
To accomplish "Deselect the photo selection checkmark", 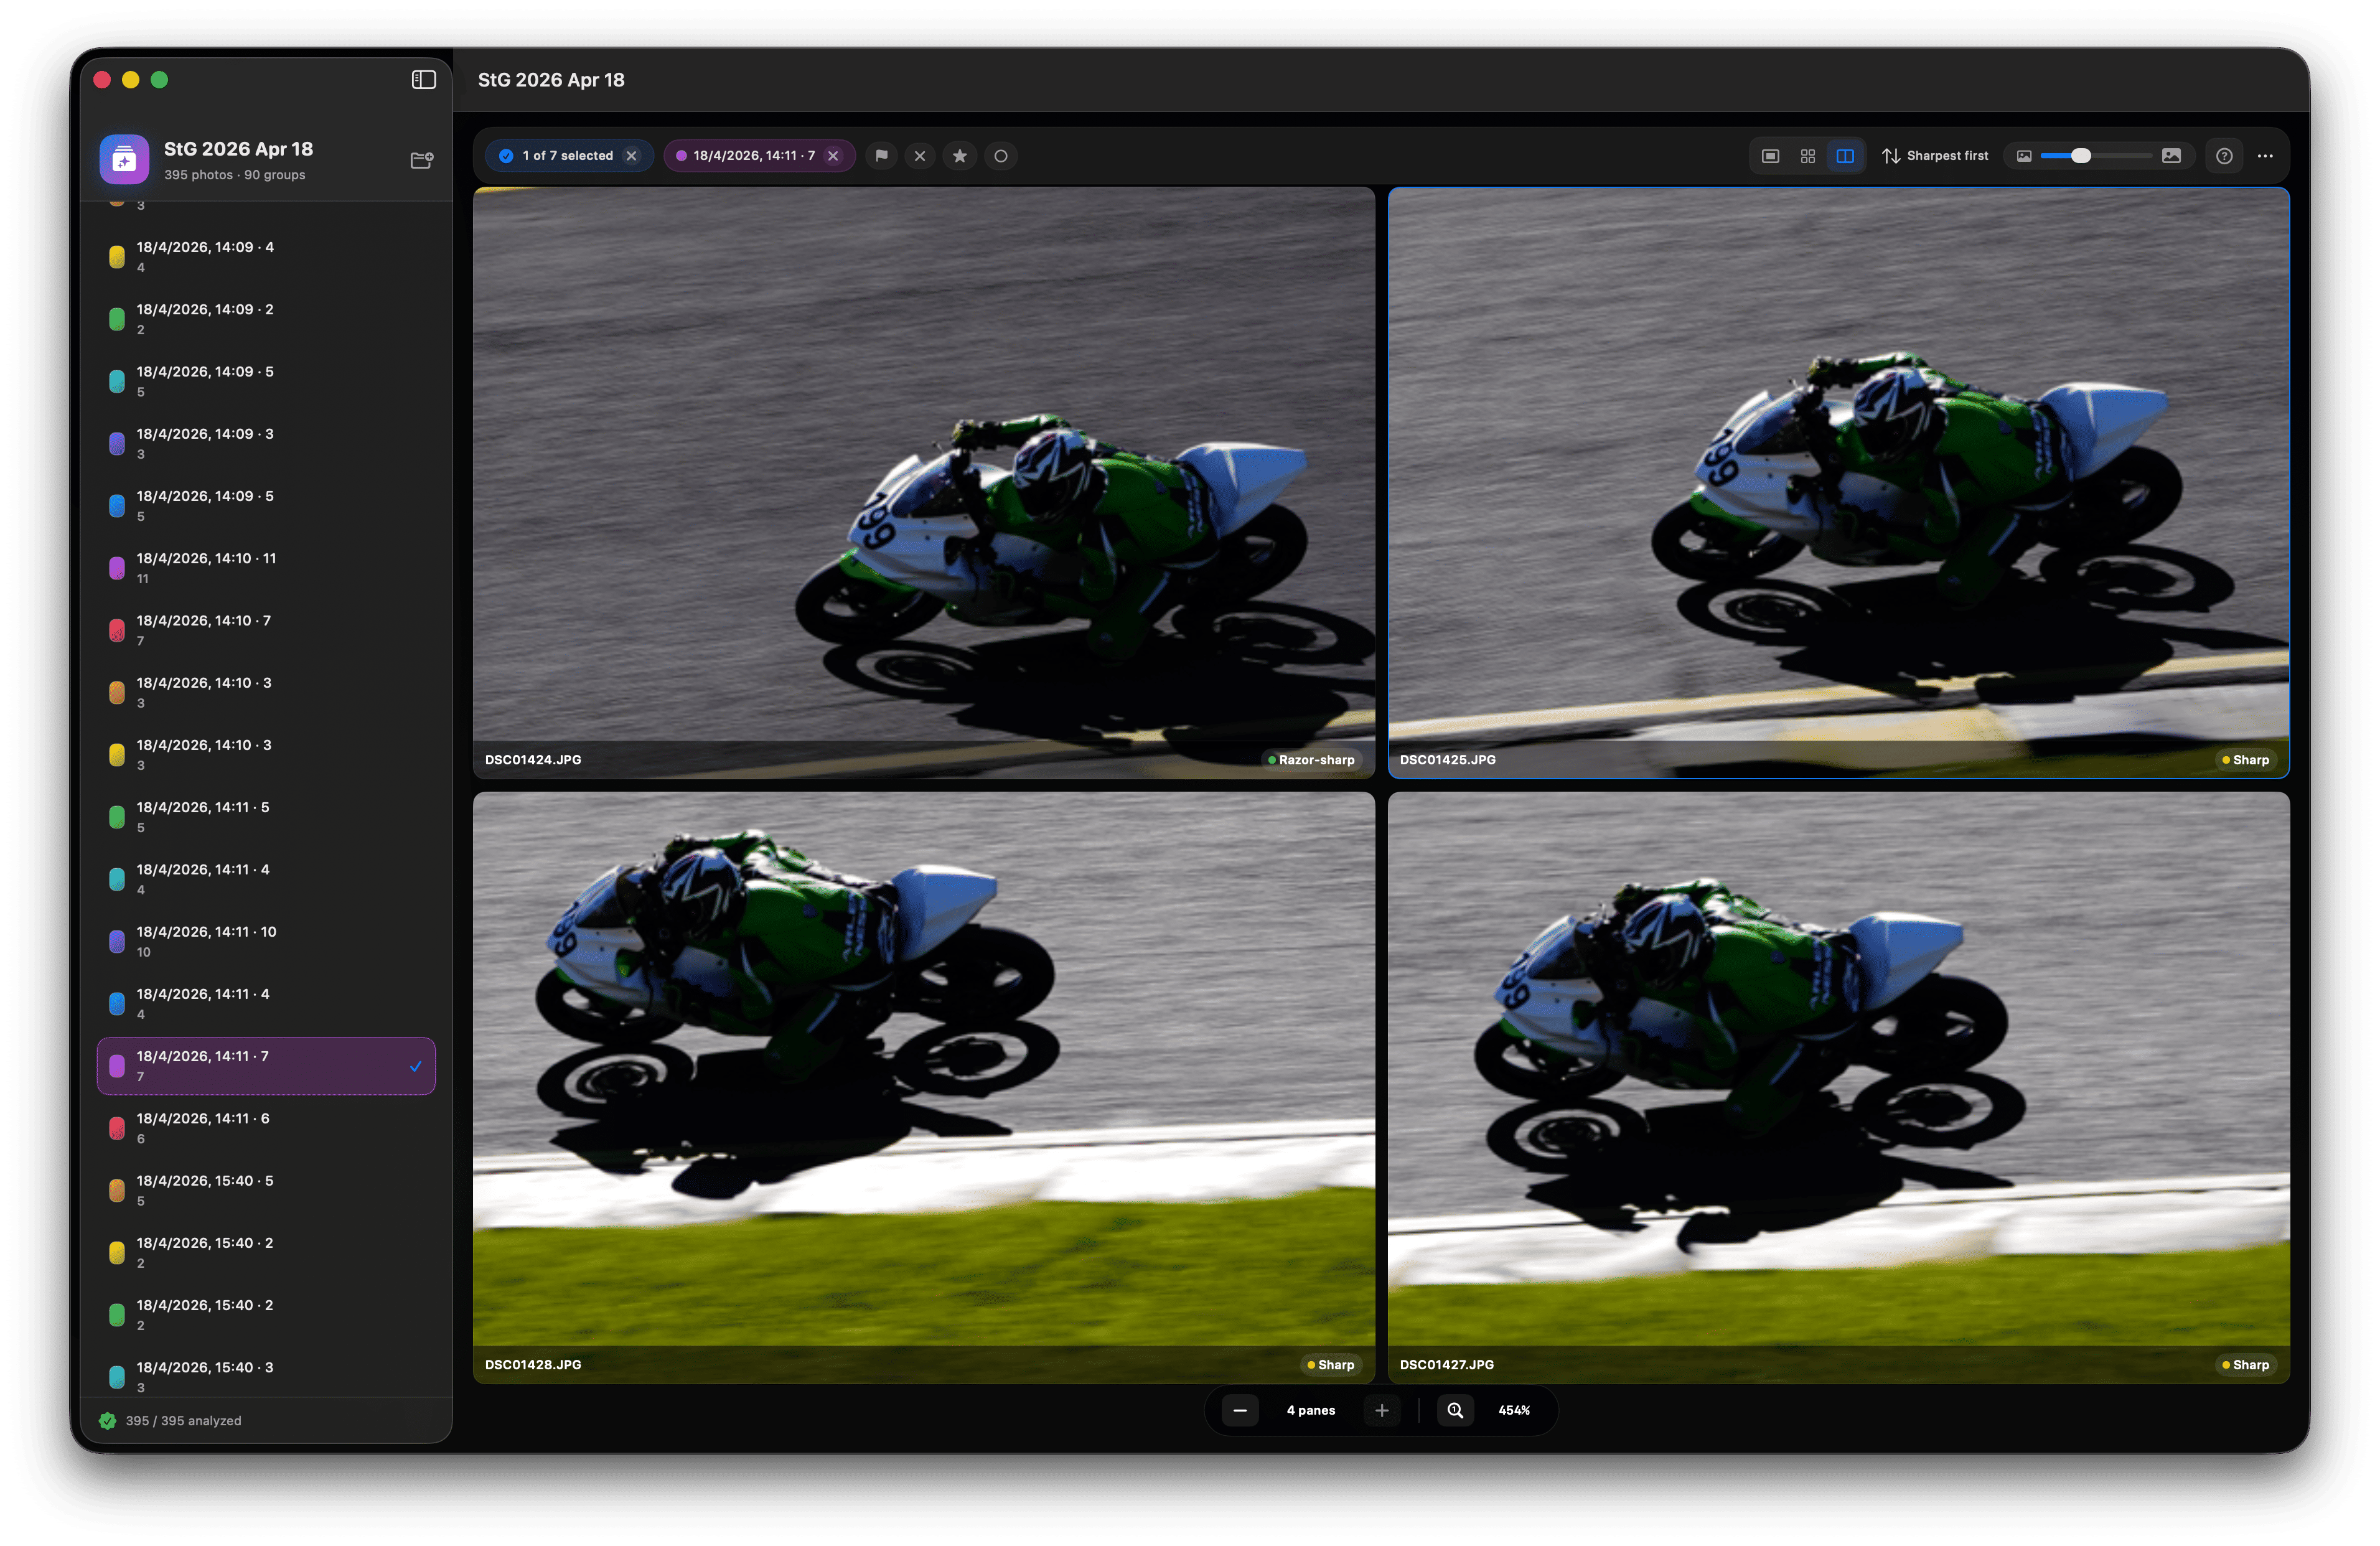I will click(x=505, y=156).
